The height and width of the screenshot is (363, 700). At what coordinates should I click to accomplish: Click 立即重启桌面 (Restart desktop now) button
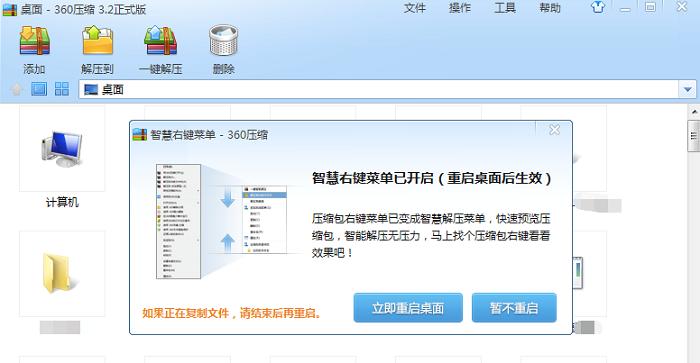(x=408, y=308)
